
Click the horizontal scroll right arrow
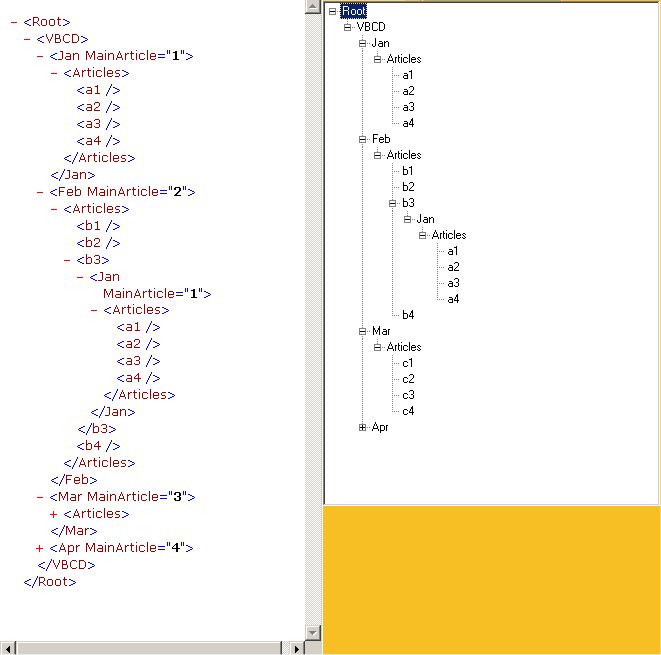pos(297,649)
